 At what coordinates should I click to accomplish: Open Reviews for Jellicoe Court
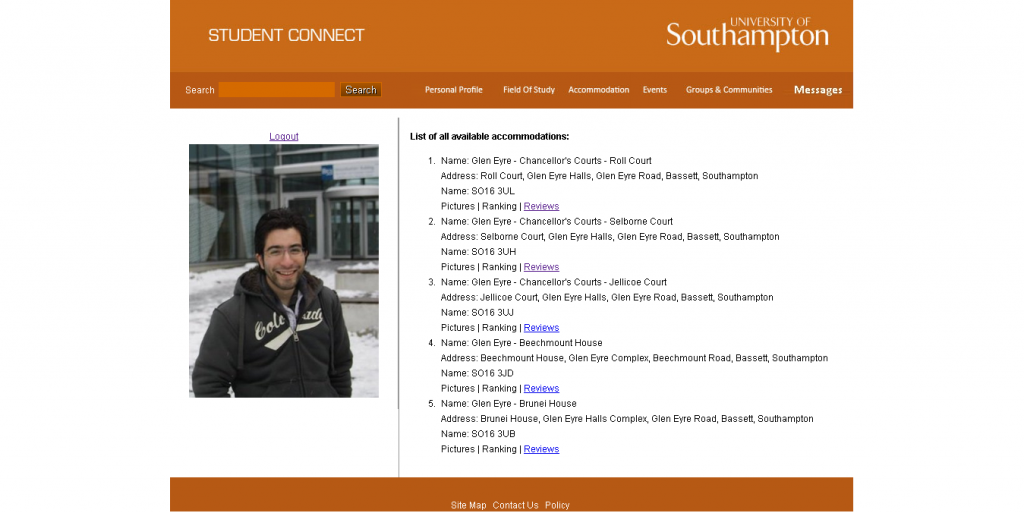[541, 328]
